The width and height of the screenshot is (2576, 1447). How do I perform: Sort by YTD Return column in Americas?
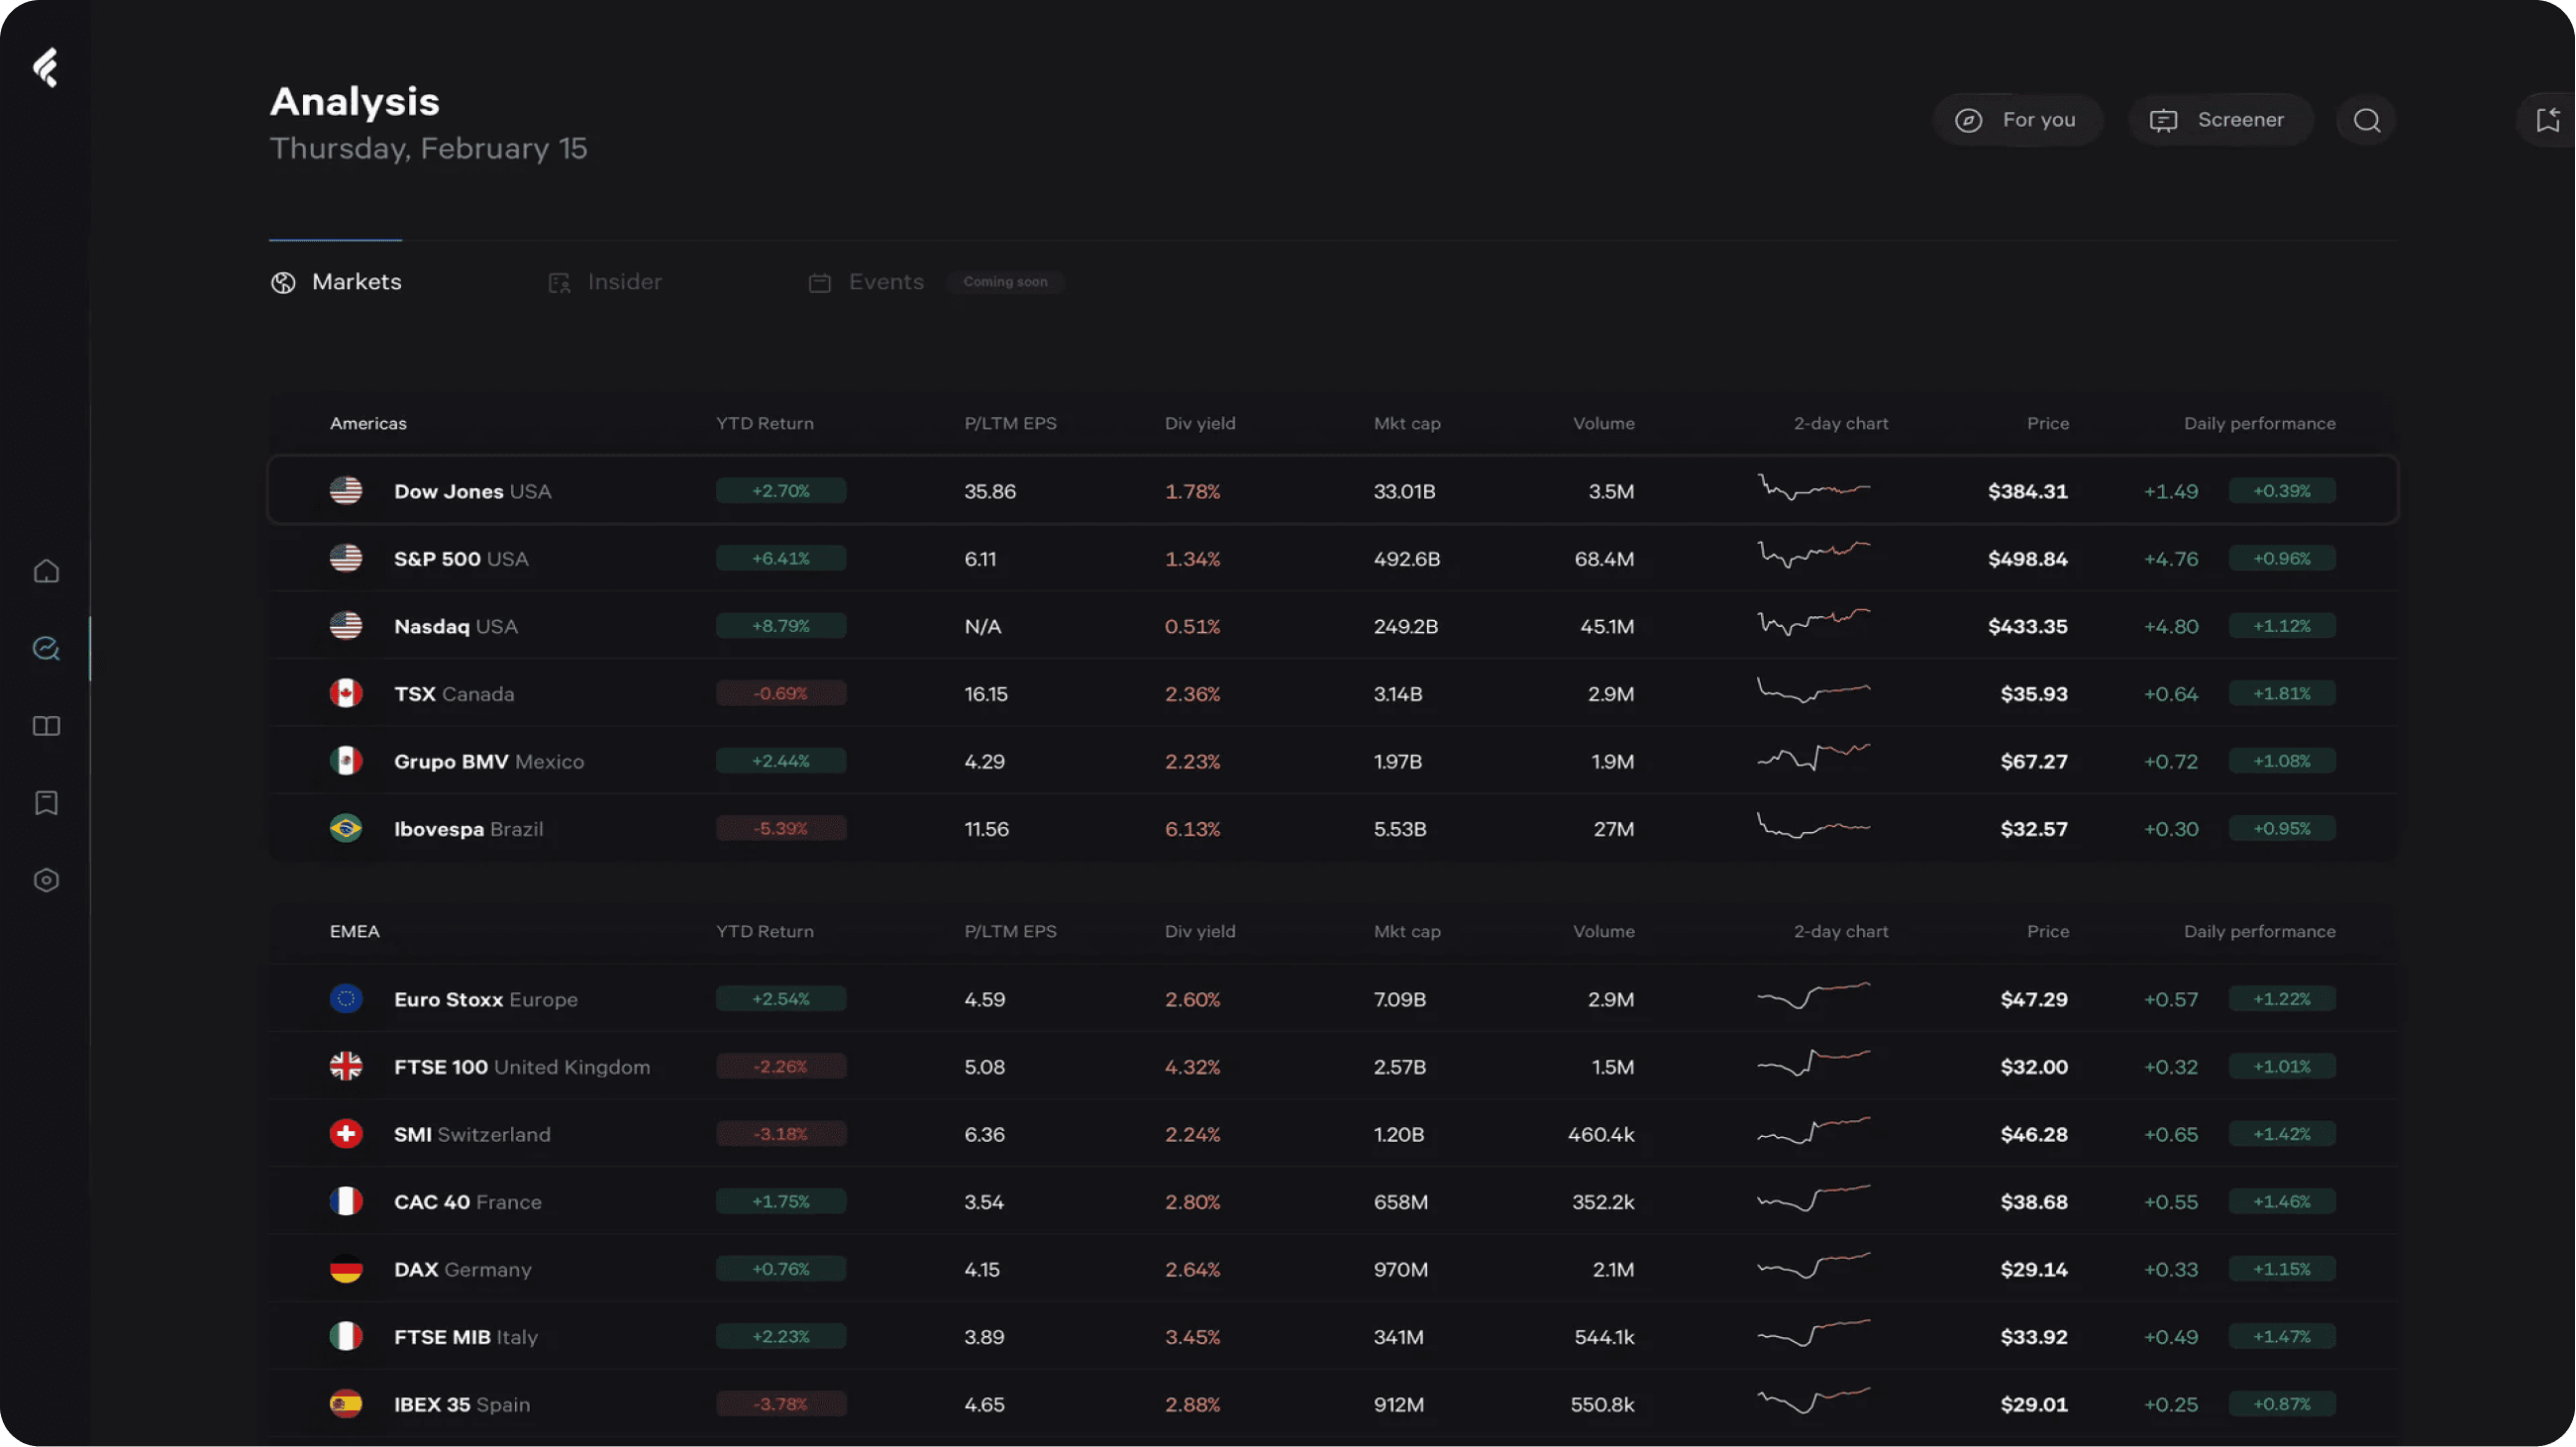pos(765,423)
